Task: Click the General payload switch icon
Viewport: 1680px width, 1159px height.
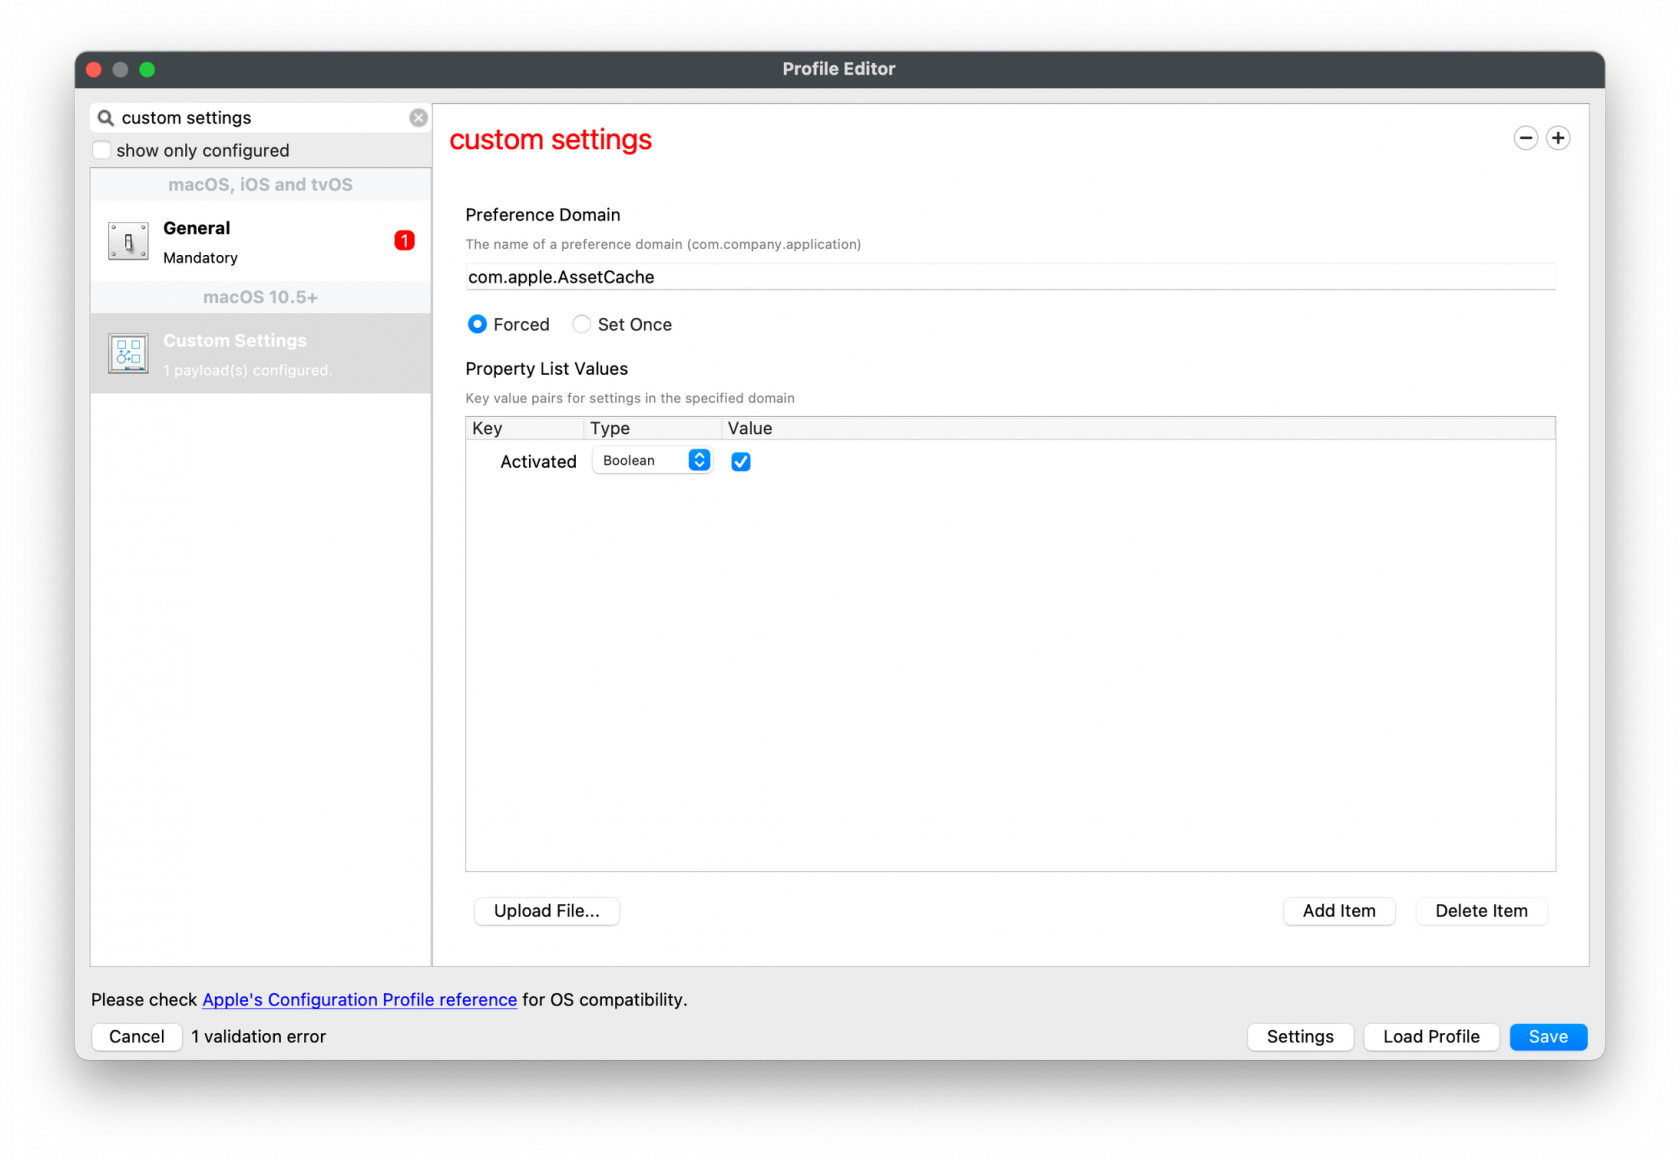Action: point(128,241)
